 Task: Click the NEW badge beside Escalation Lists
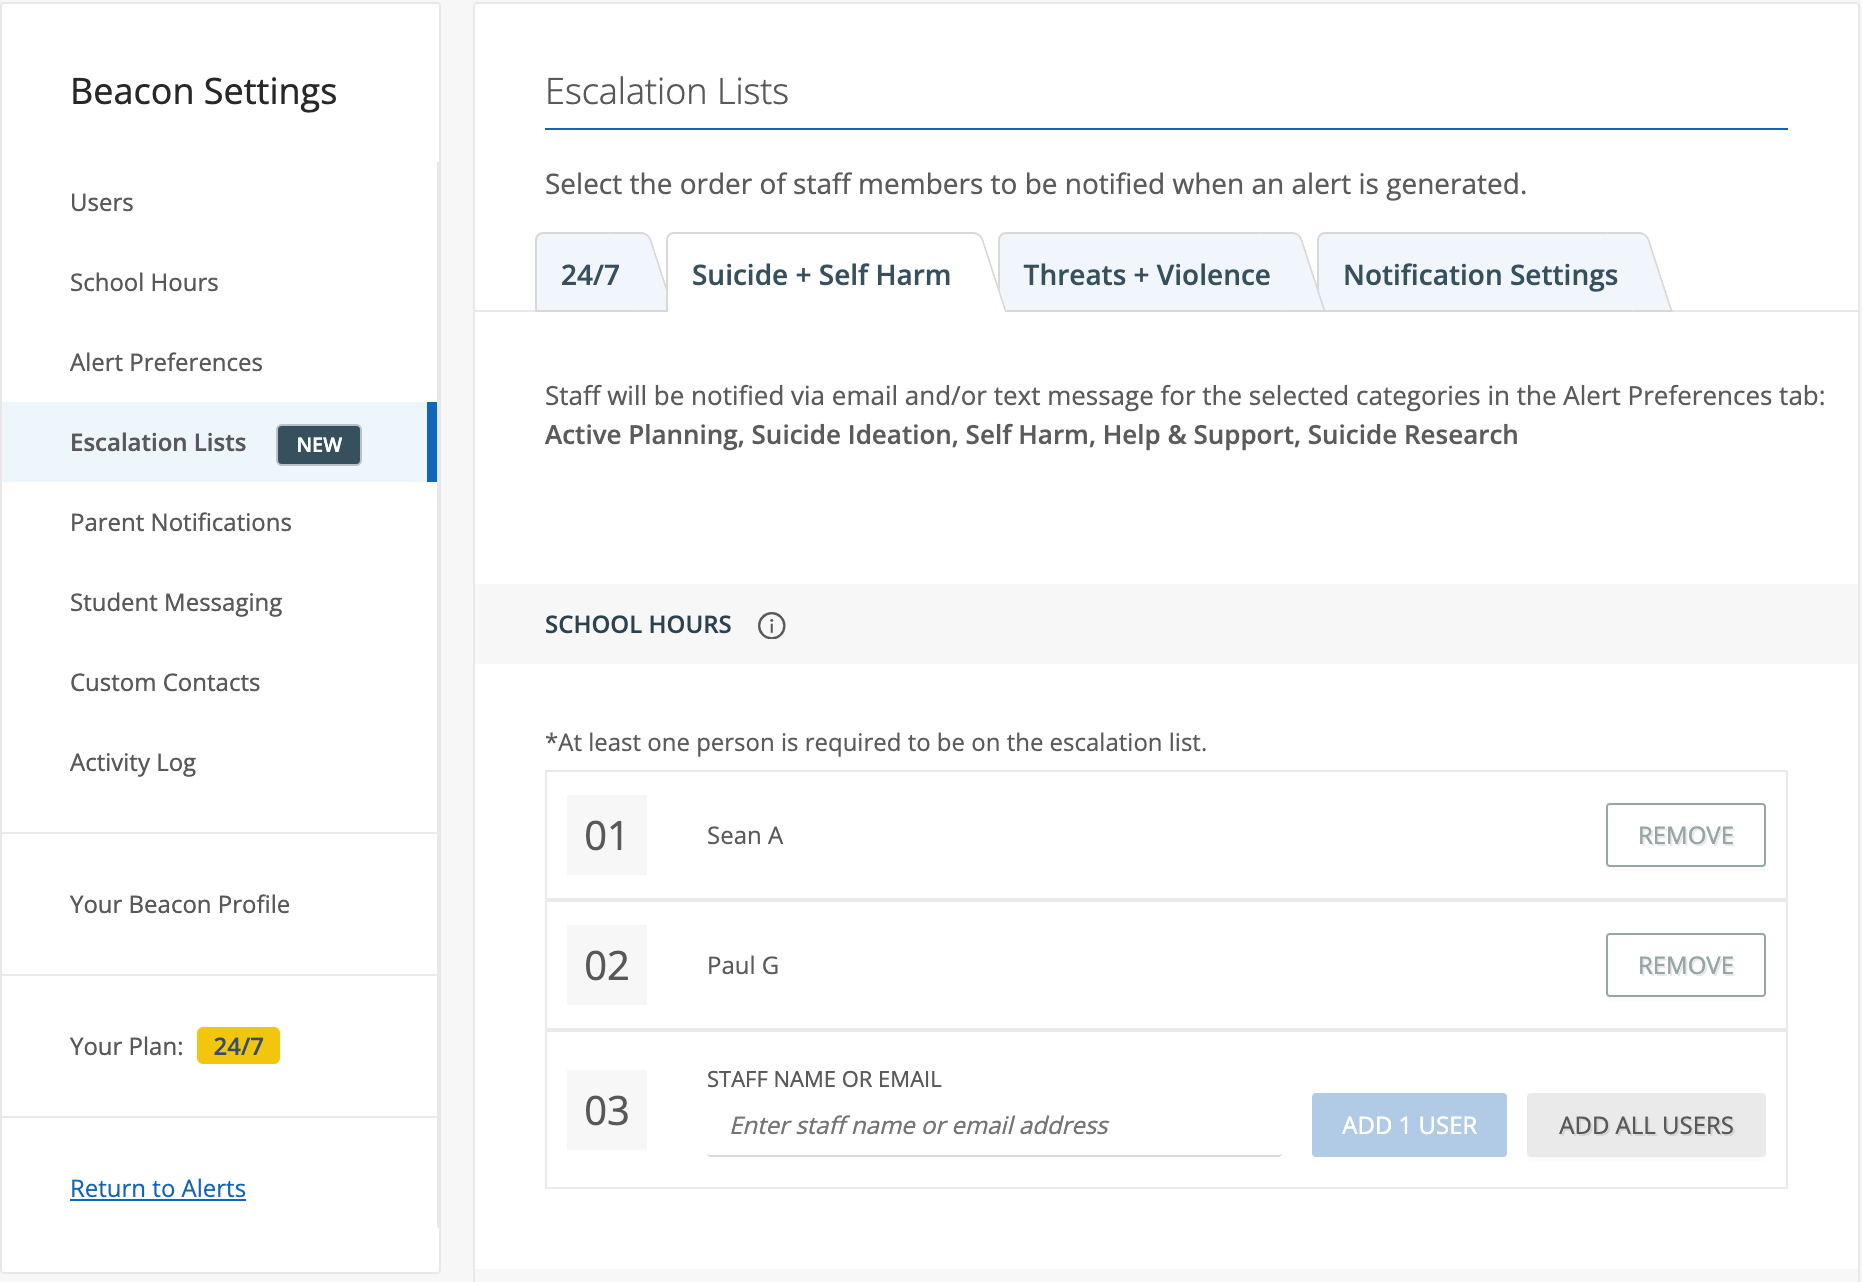(319, 444)
